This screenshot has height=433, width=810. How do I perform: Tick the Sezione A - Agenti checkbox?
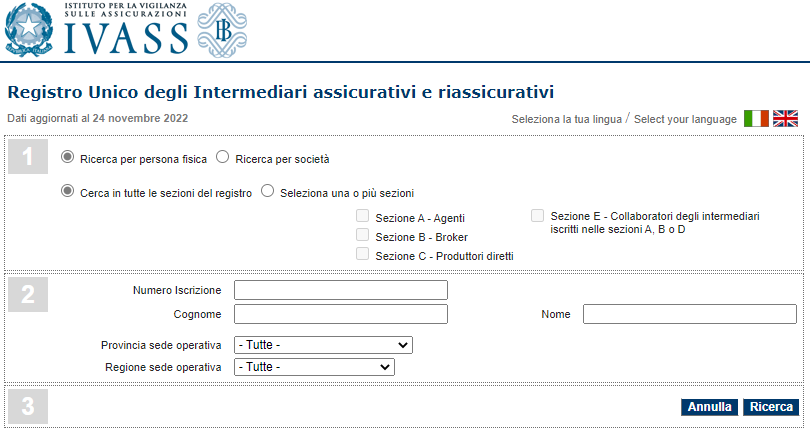pyautogui.click(x=363, y=216)
